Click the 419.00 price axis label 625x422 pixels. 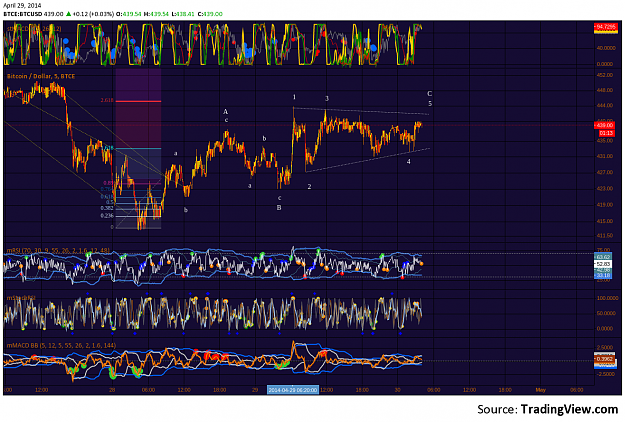pyautogui.click(x=605, y=205)
